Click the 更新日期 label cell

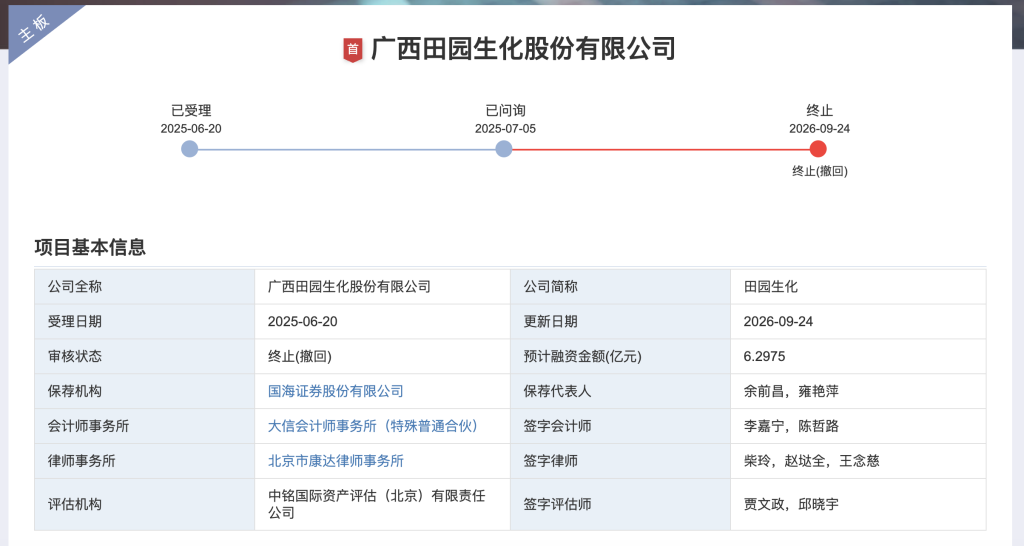coord(620,321)
